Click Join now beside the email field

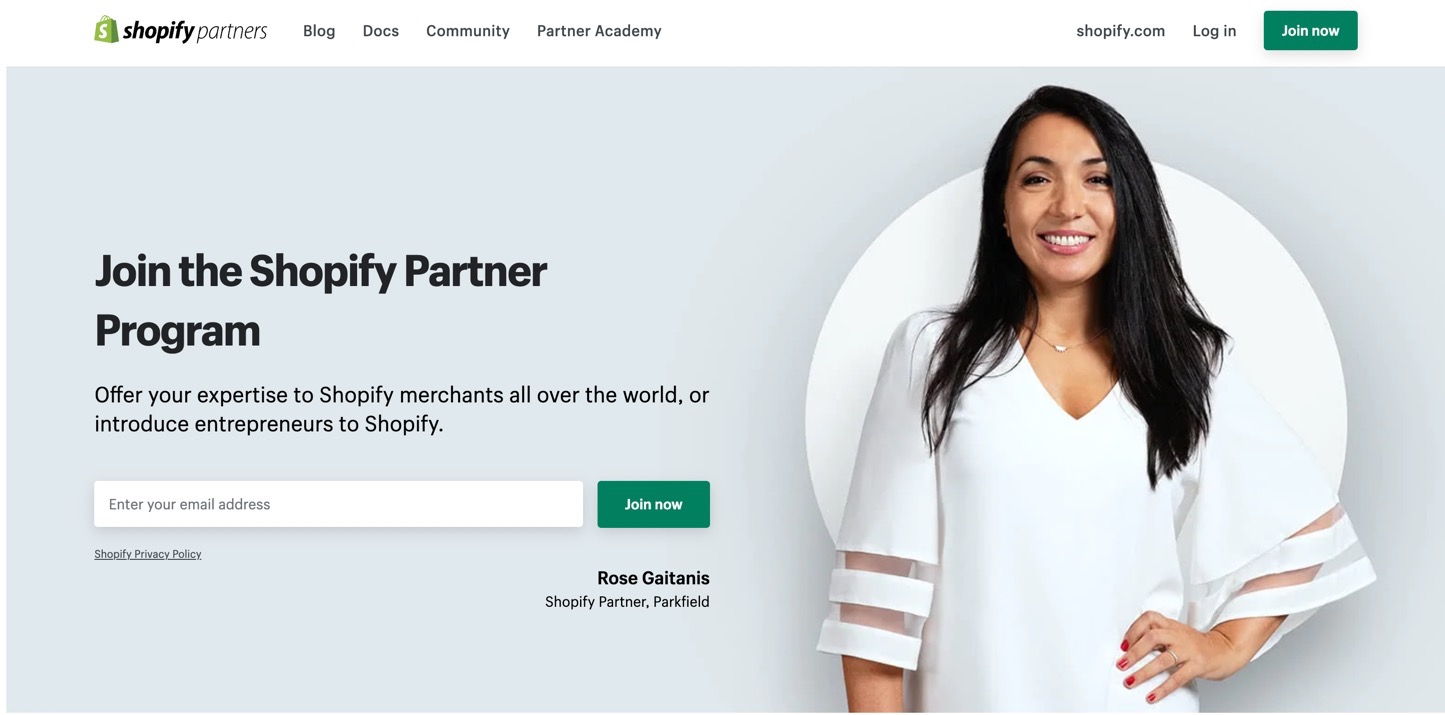click(x=653, y=504)
